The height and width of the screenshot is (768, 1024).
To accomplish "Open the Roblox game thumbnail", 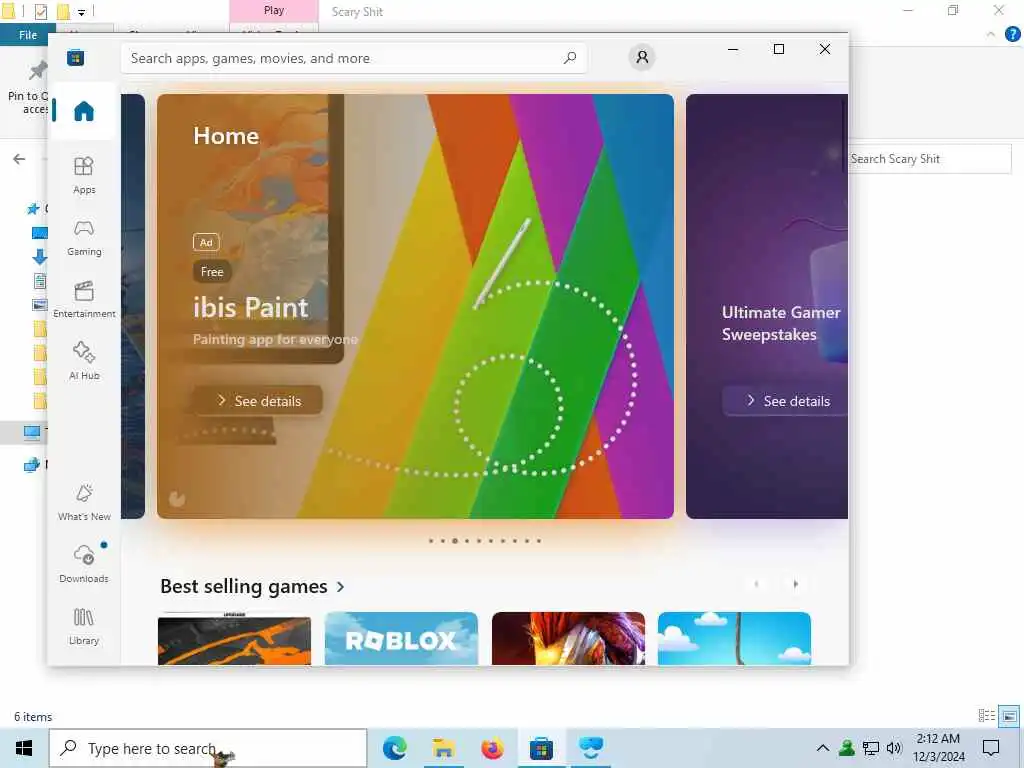I will (x=401, y=638).
